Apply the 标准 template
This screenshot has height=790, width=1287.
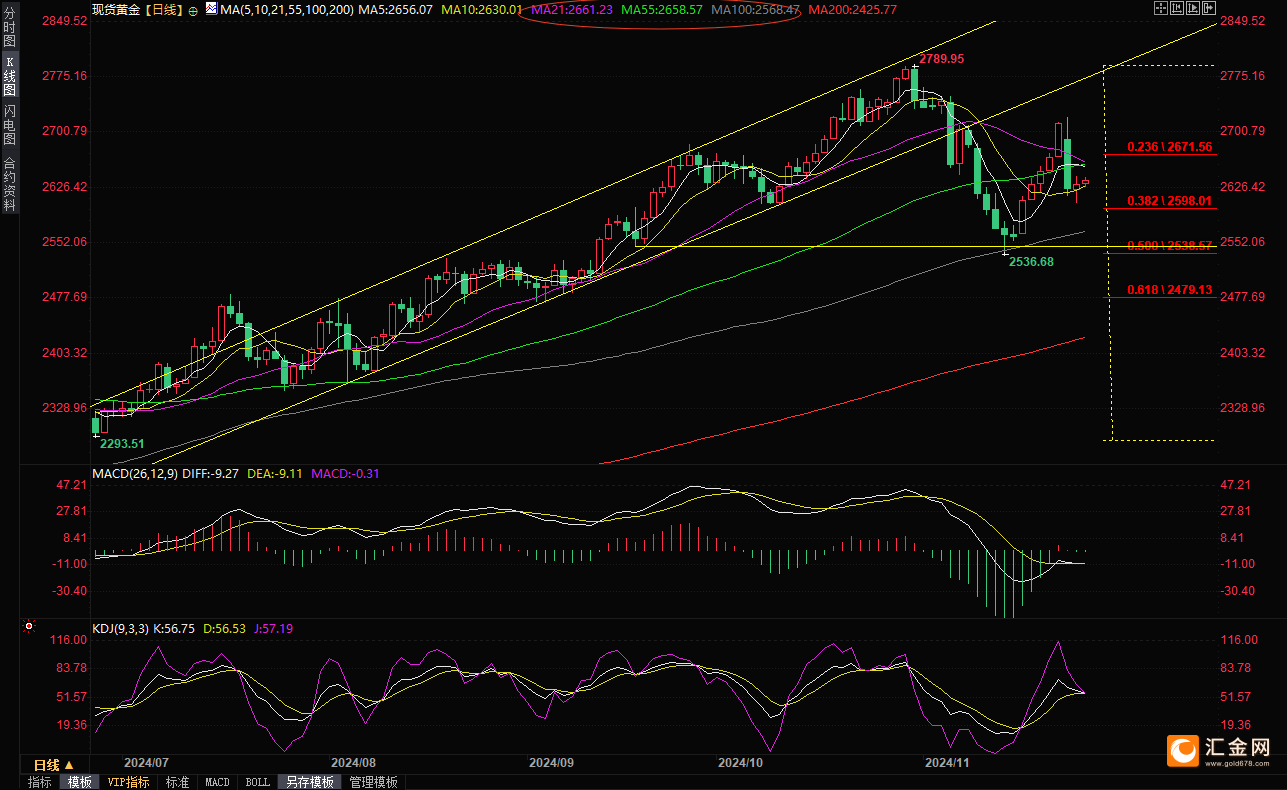(x=178, y=782)
